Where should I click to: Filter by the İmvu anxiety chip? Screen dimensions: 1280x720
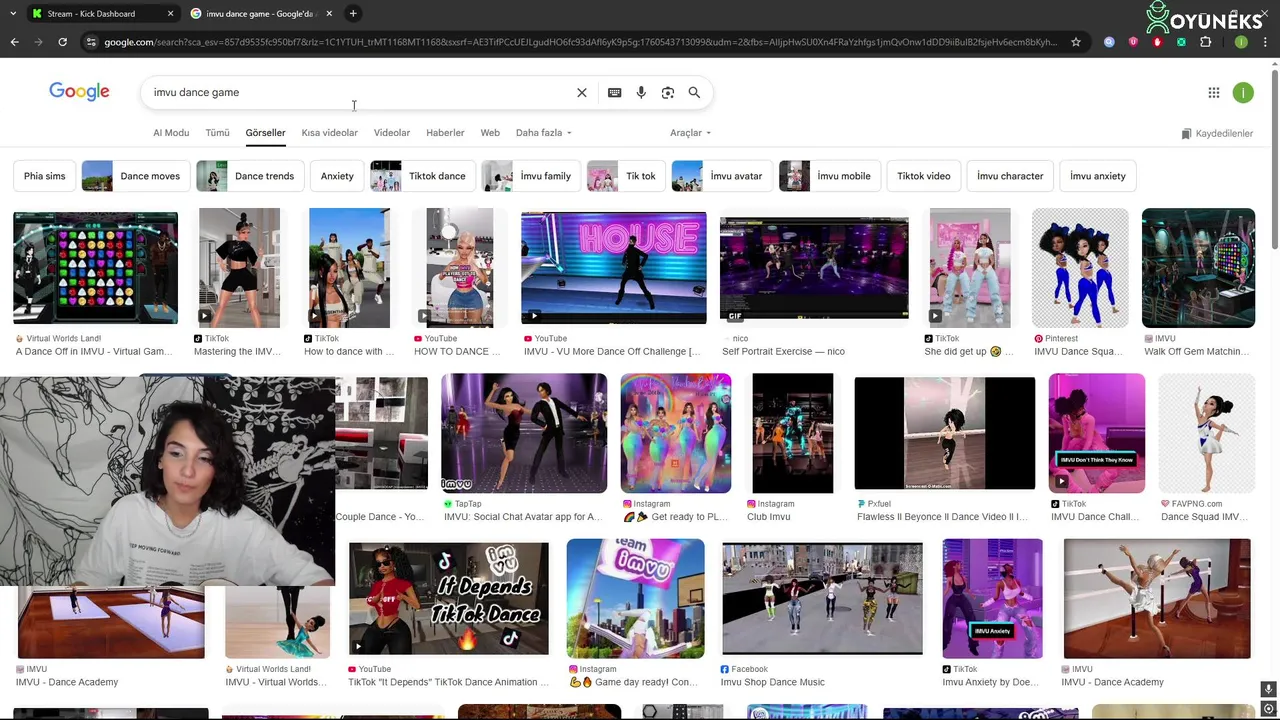tap(1098, 176)
